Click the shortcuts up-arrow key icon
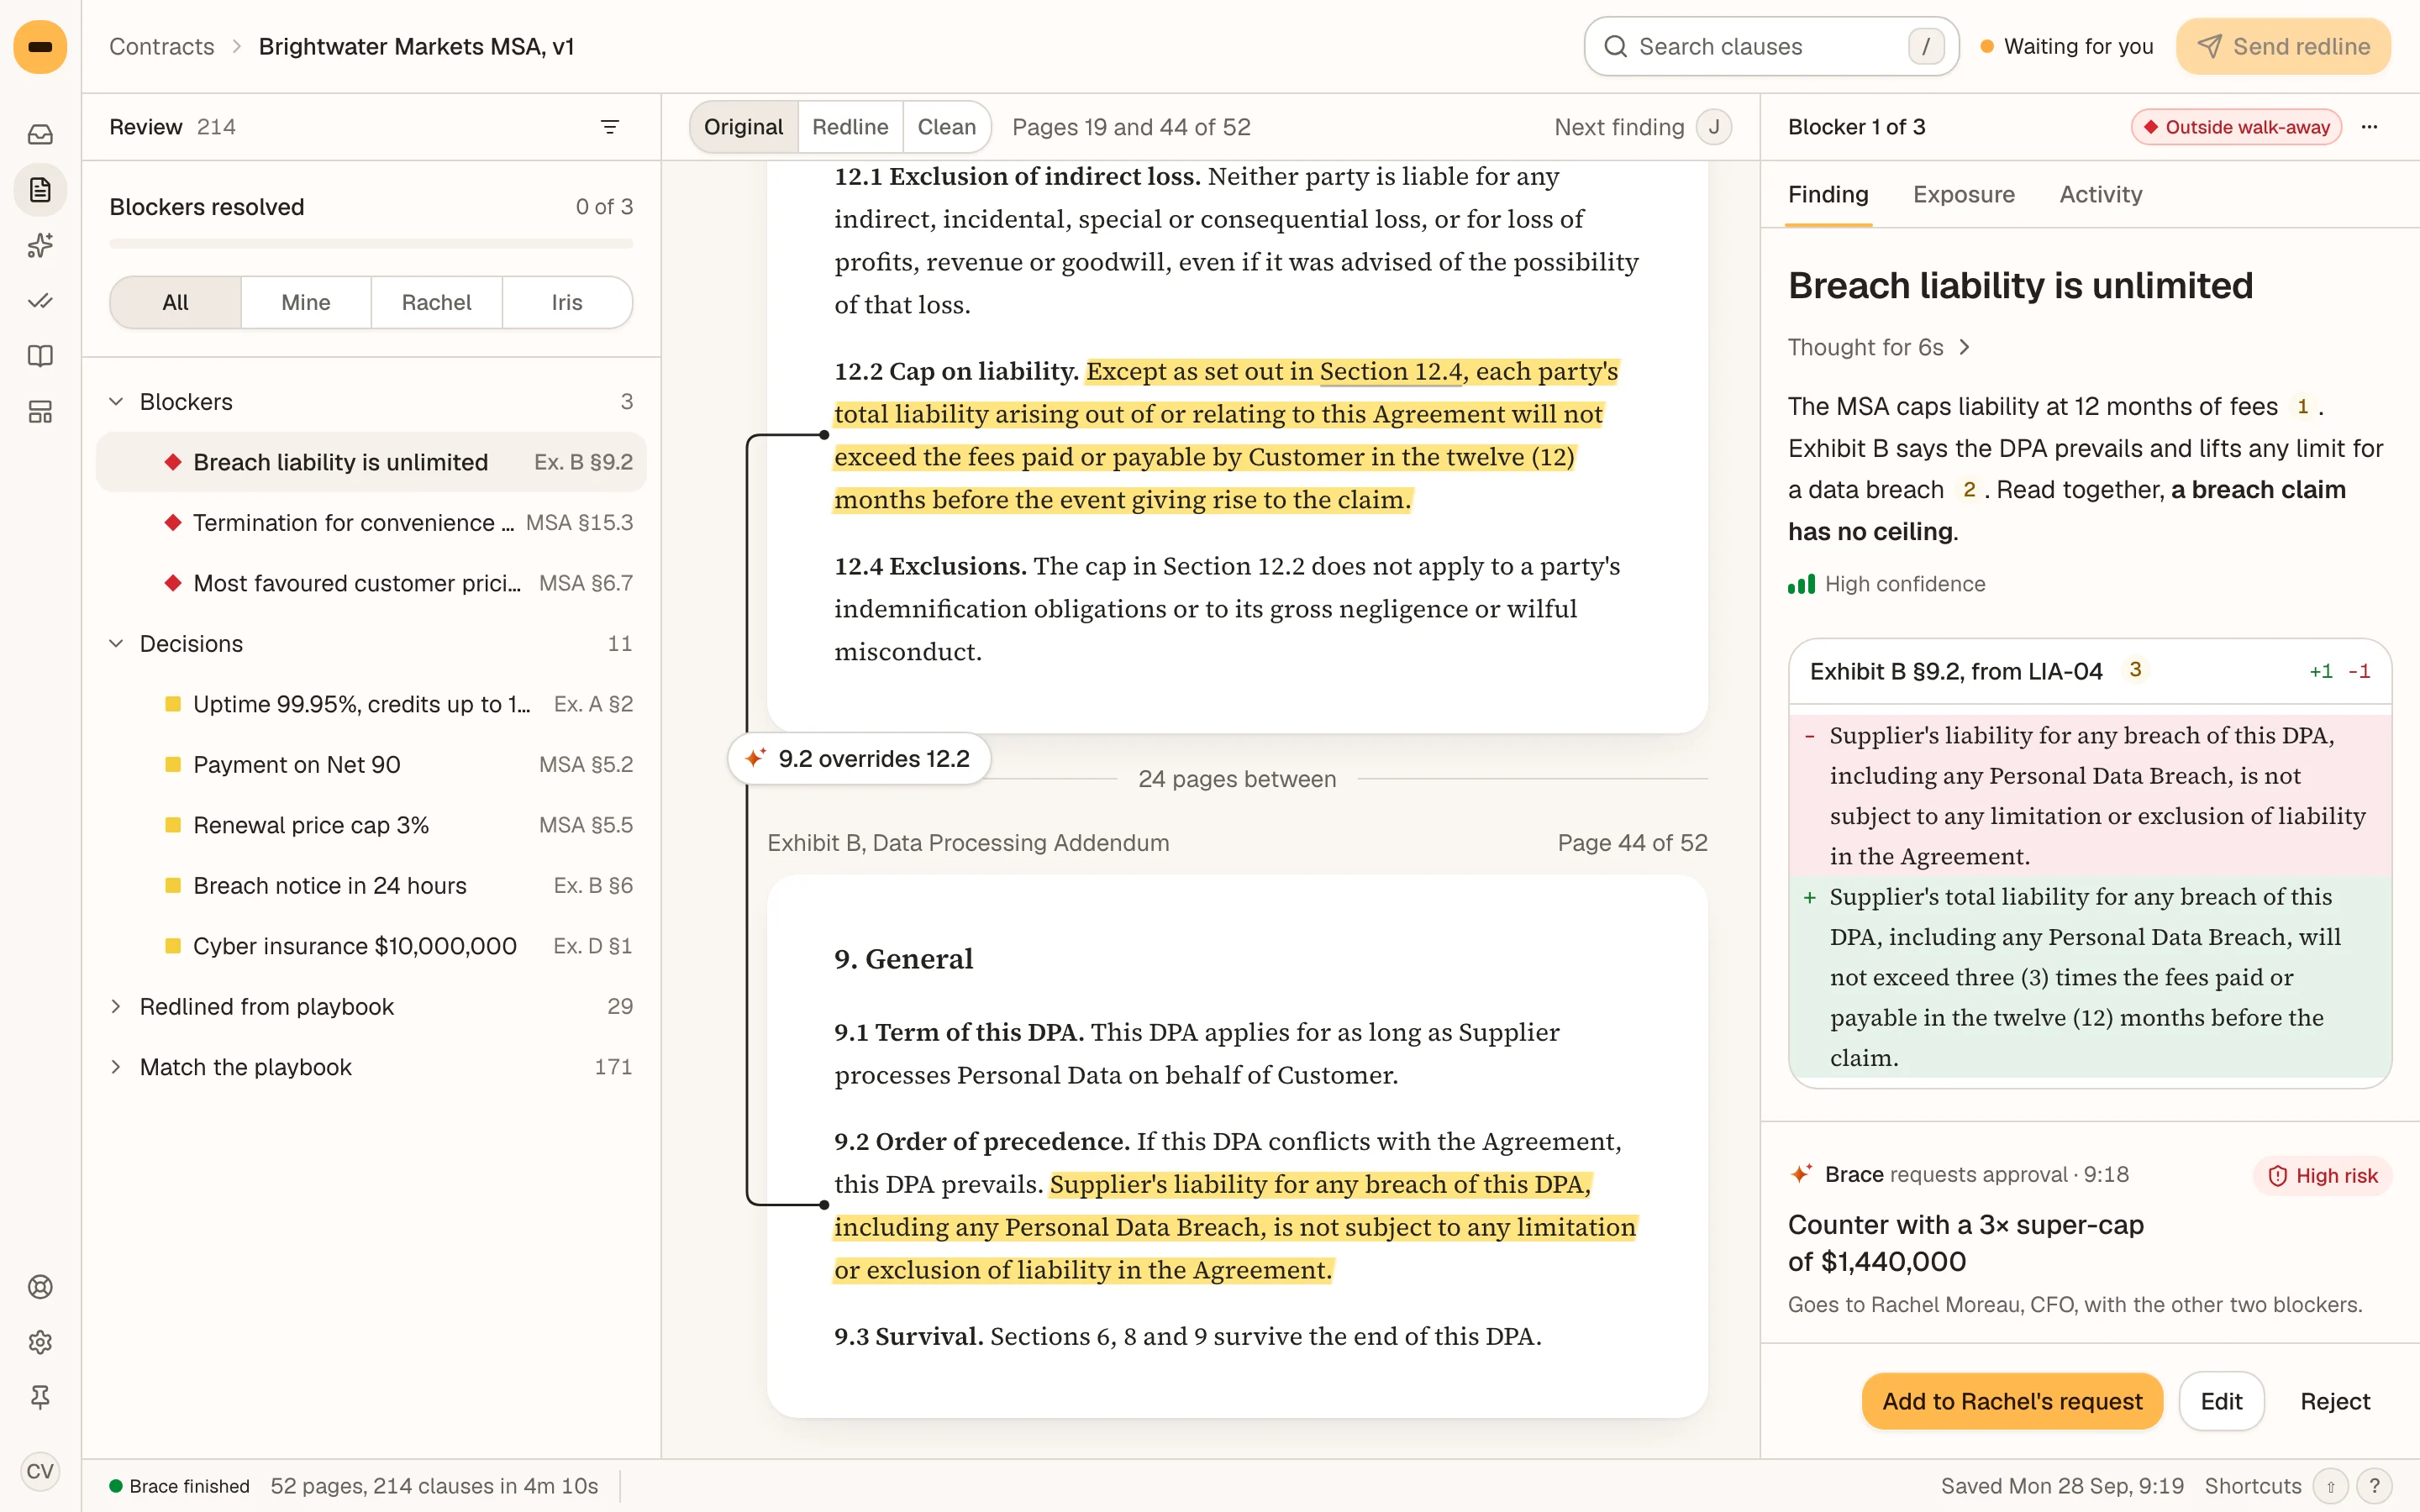 (x=2331, y=1486)
